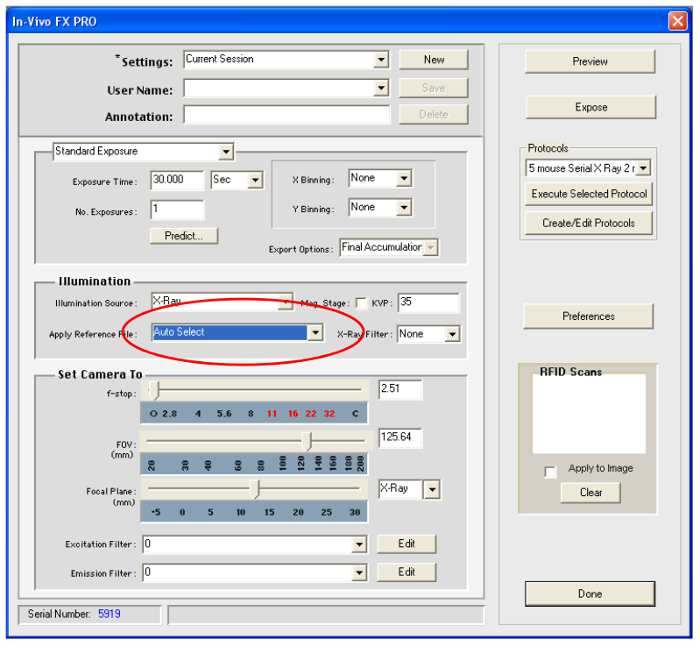Viewport: 700px width, 647px height.
Task: Click the New settings button
Action: coord(433,59)
